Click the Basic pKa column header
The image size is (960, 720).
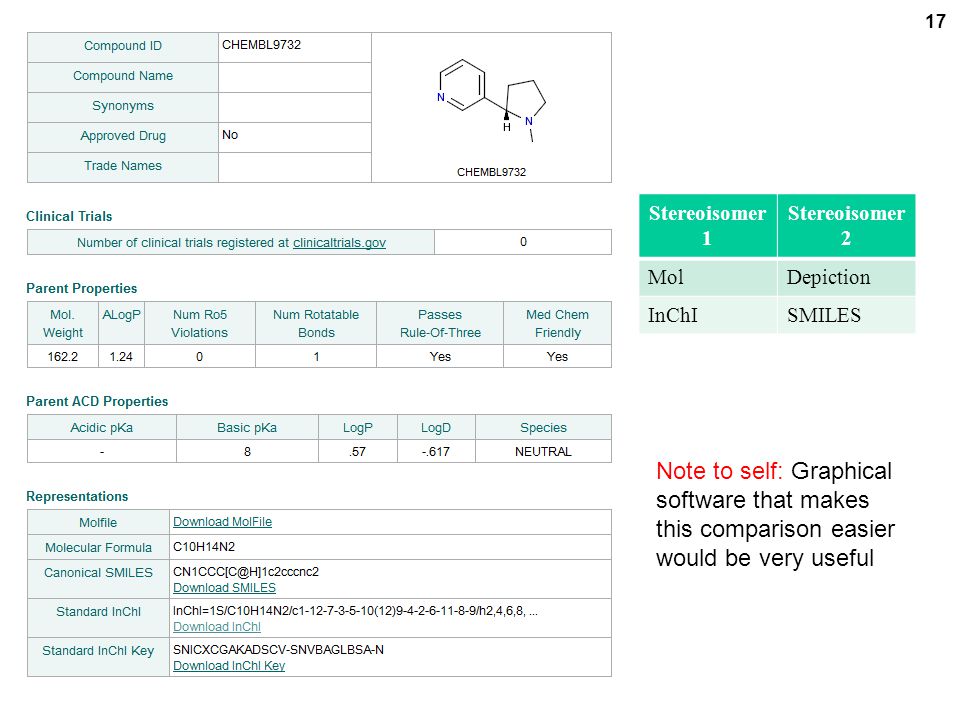[247, 427]
